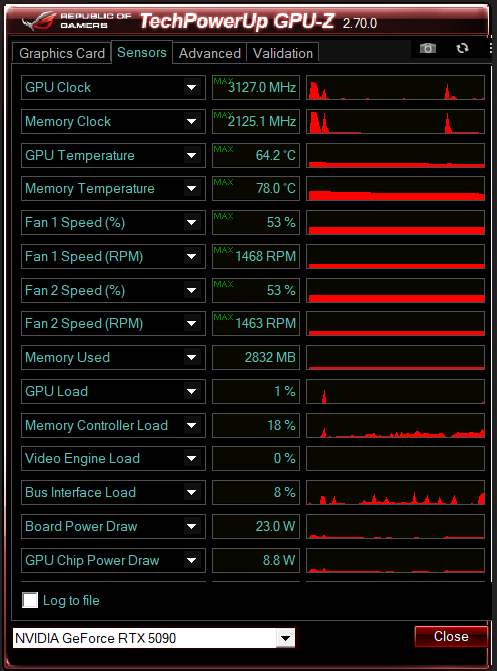Click the GPU Clock 3127.0 MHz value
Screen dimensions: 497x671
256,87
